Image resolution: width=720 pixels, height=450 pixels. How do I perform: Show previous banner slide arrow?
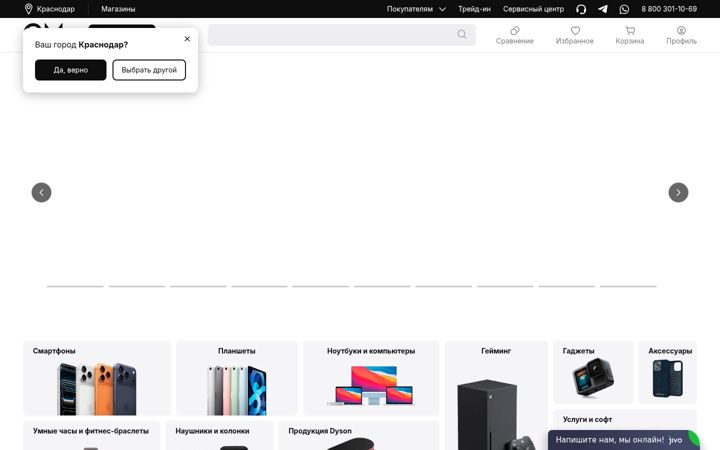[41, 192]
